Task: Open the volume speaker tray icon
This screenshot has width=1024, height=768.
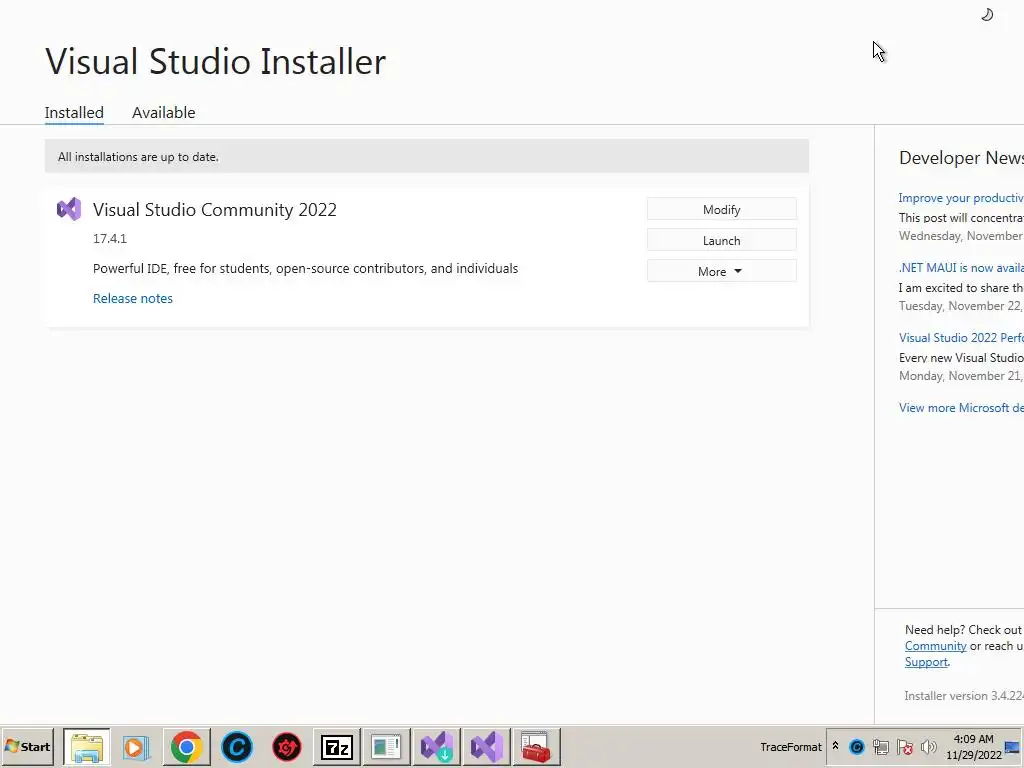Action: 928,746
